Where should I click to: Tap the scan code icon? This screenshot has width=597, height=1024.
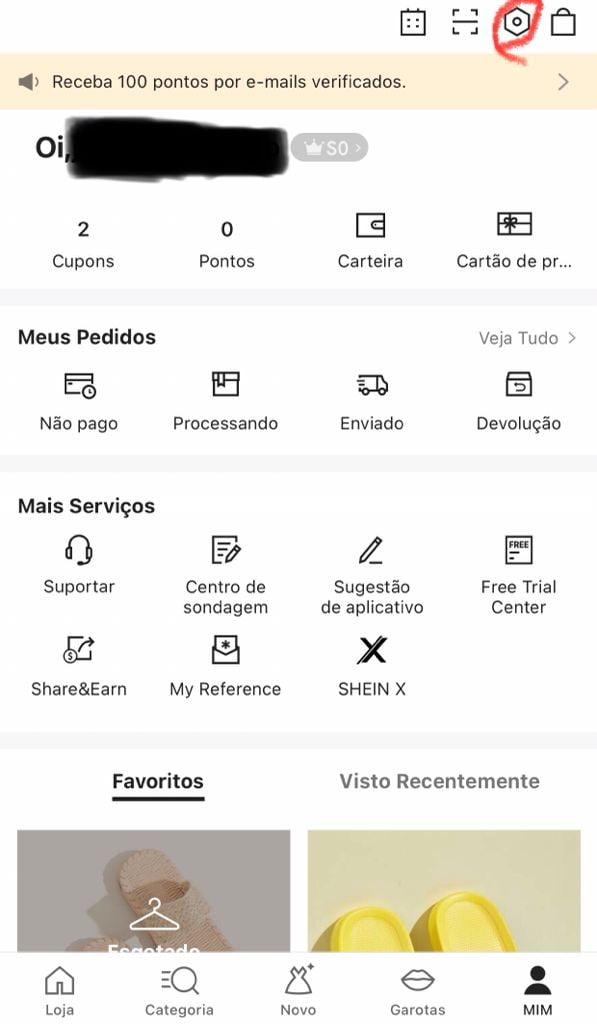click(x=465, y=22)
